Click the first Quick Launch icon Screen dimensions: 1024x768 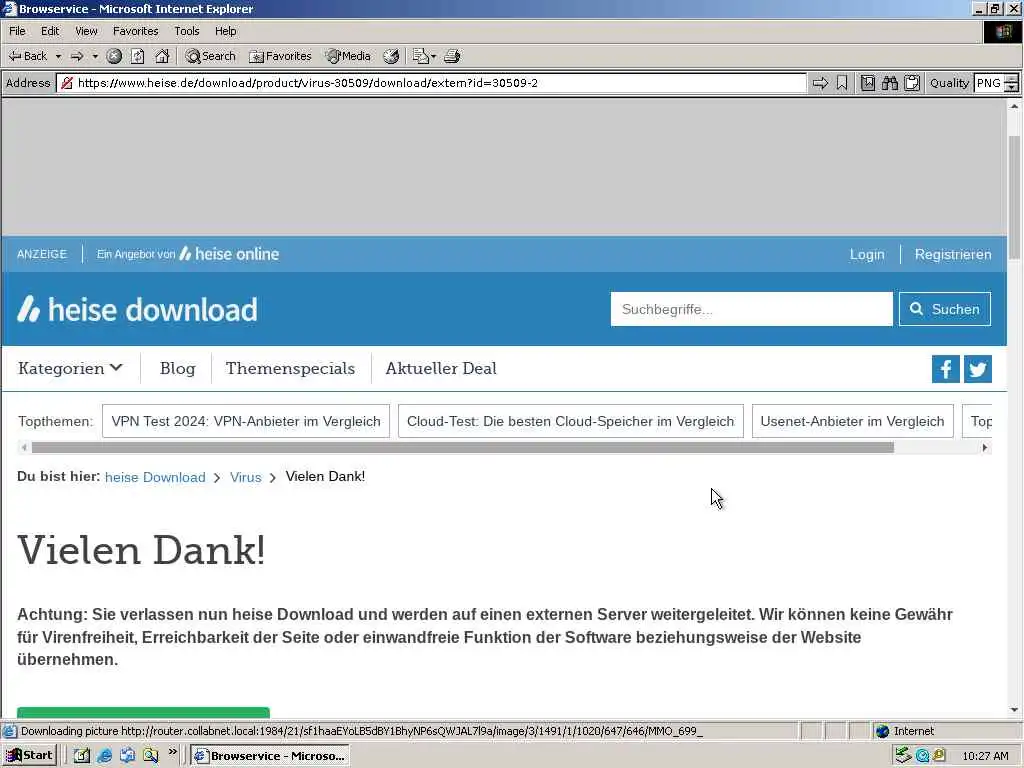click(82, 756)
